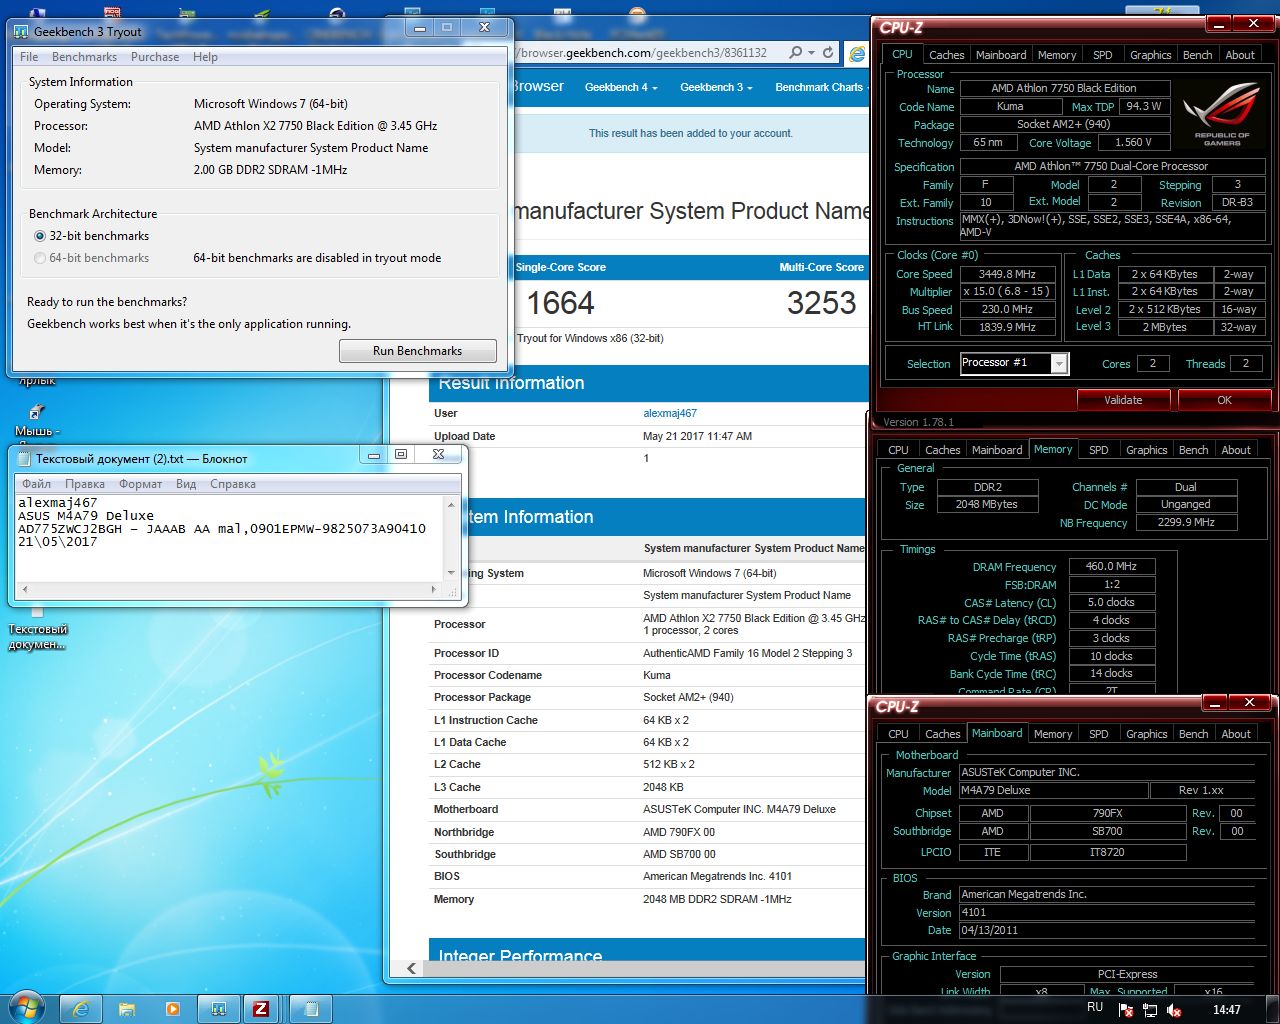Click the search magnifier in browser address bar

coord(795,53)
